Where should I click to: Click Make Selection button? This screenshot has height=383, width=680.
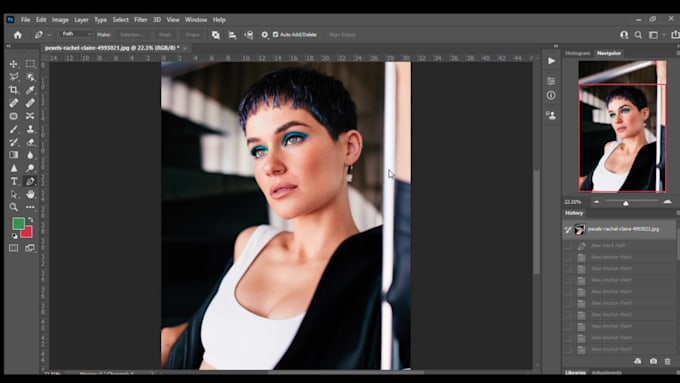pos(132,35)
